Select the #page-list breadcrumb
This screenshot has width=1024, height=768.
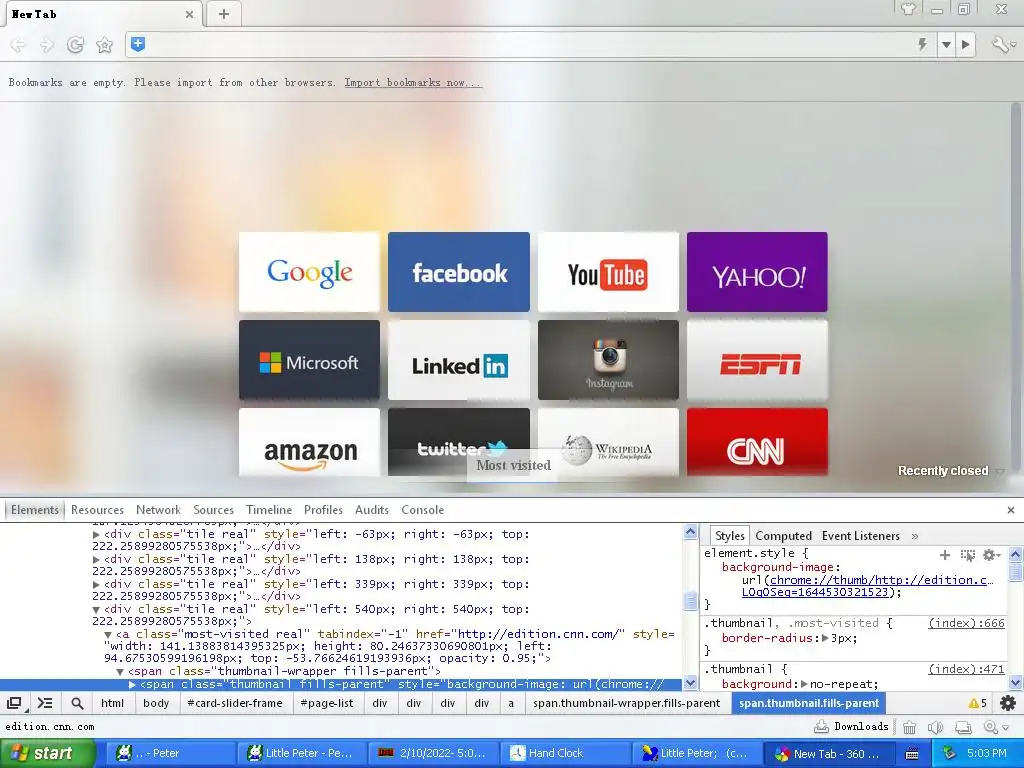coord(327,703)
